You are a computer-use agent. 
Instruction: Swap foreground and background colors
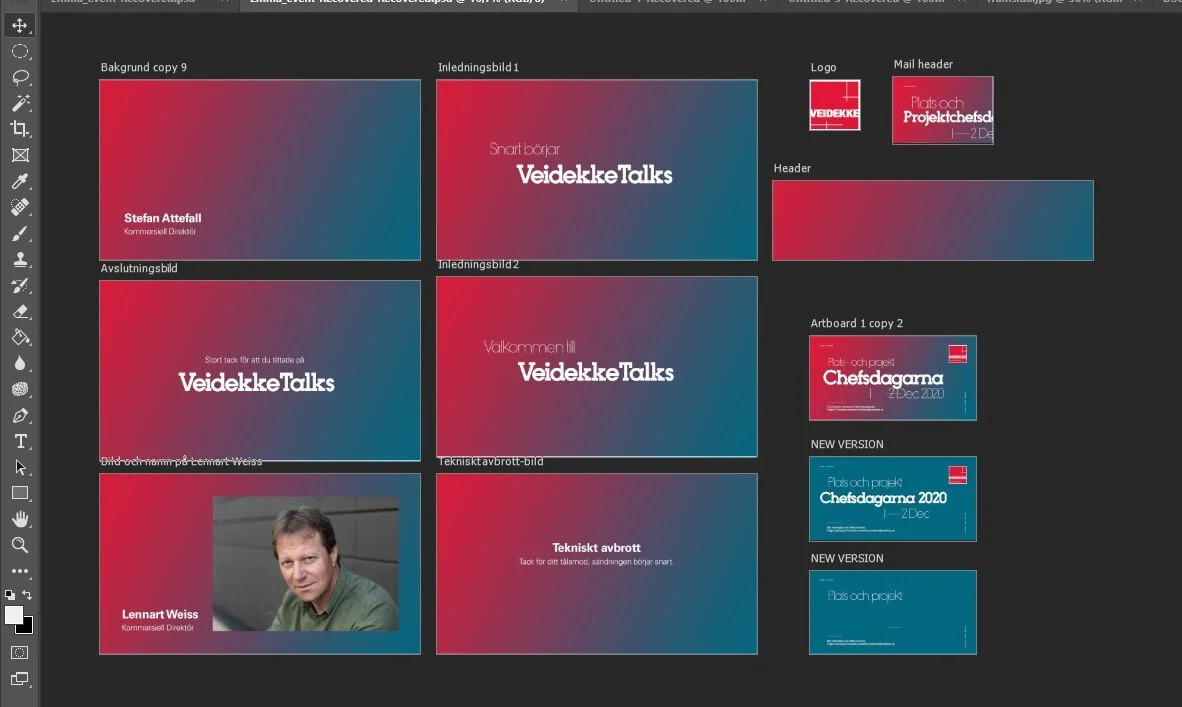(x=27, y=595)
